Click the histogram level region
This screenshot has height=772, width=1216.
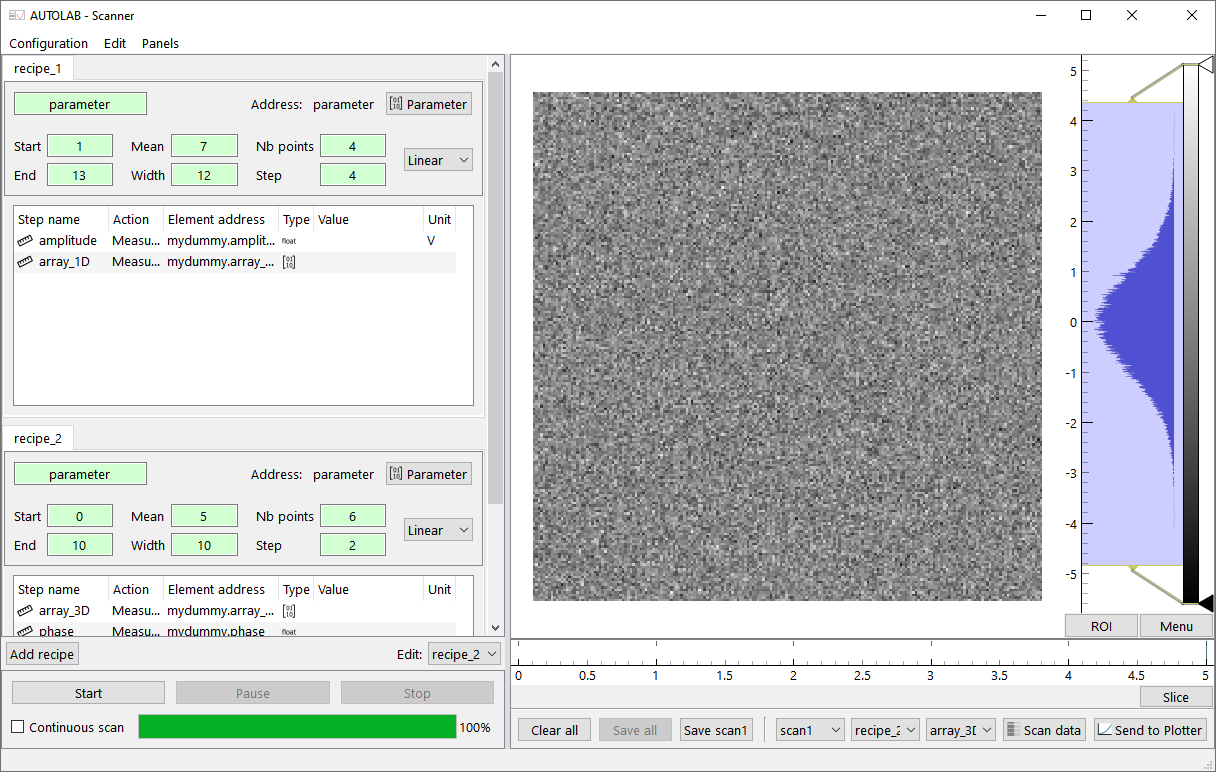coord(1132,334)
